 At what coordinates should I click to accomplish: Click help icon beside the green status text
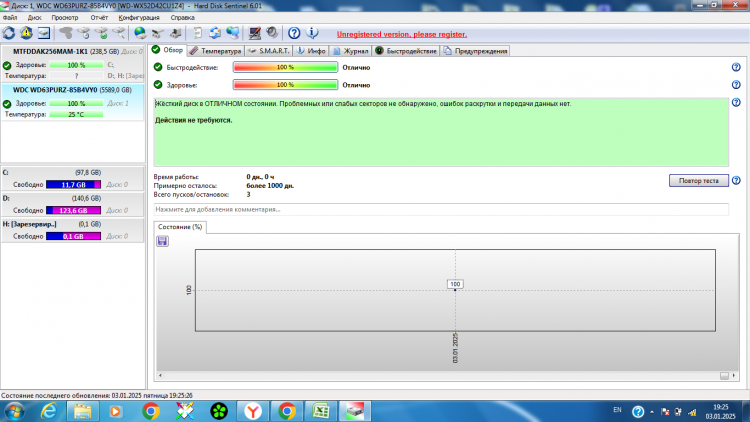tap(736, 102)
